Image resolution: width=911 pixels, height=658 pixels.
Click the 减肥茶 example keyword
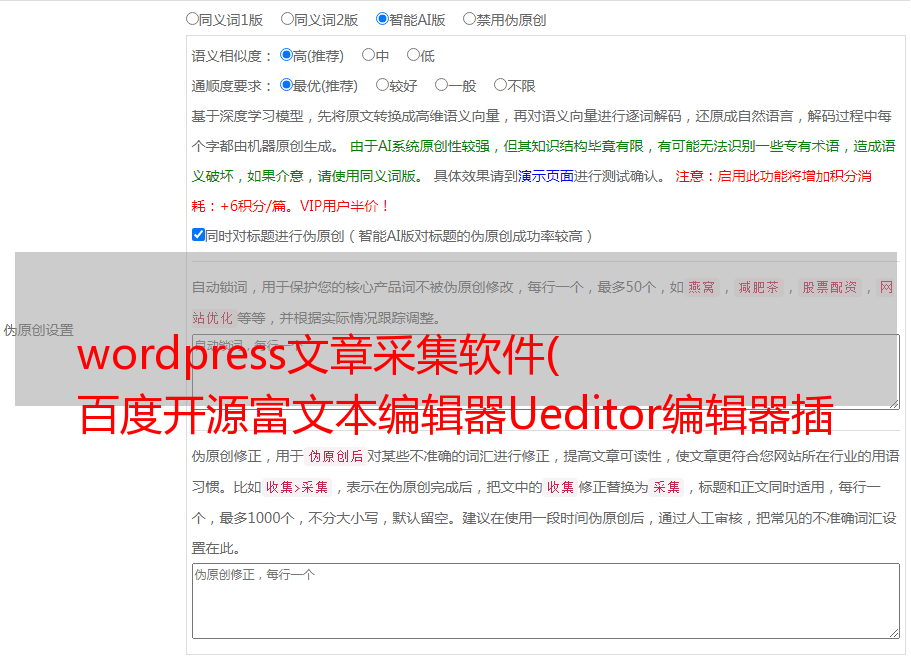point(758,287)
